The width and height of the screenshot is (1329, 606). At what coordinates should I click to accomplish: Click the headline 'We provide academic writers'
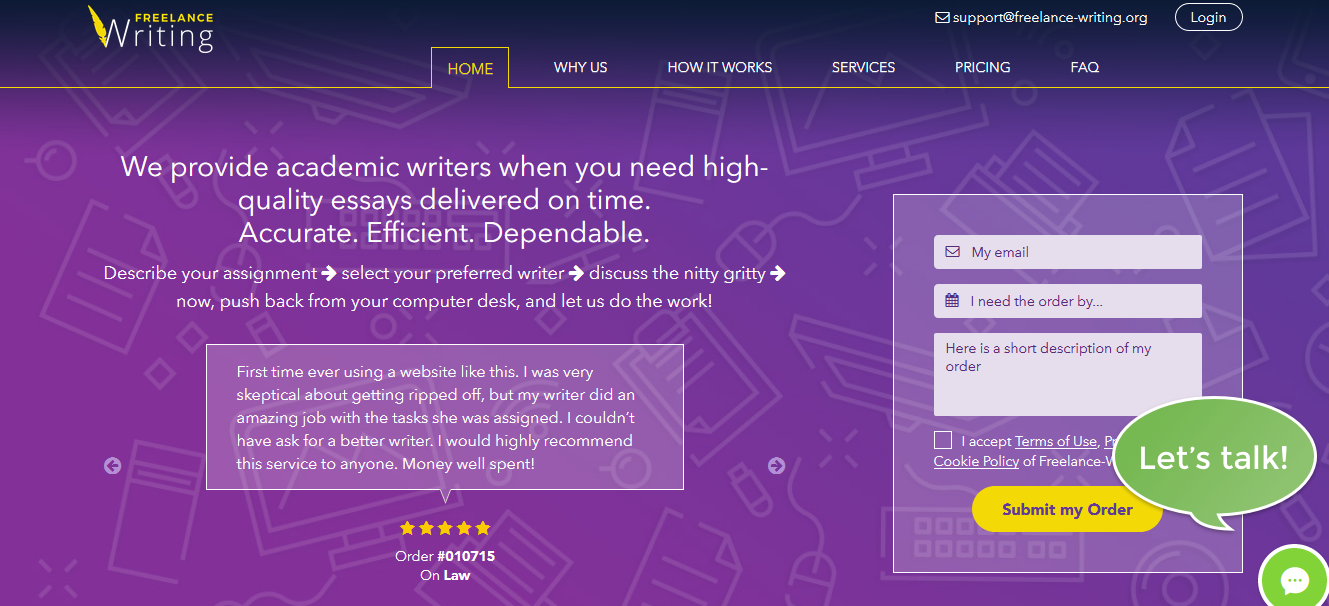[x=445, y=200]
